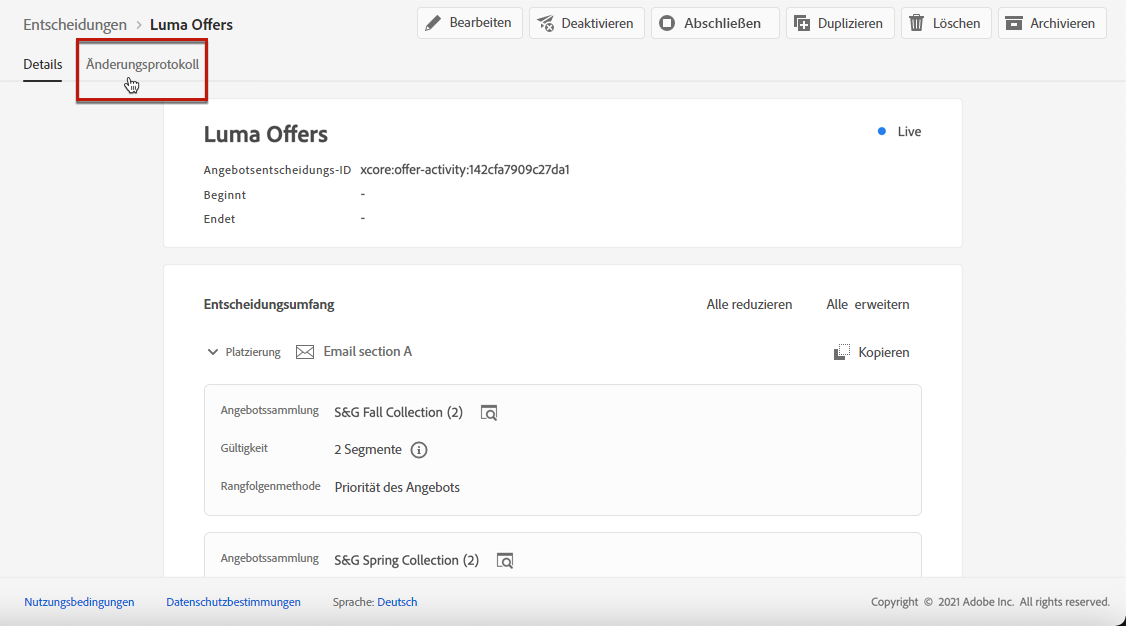Click the Bearbeiten pencil icon
The width and height of the screenshot is (1126, 626).
[434, 23]
